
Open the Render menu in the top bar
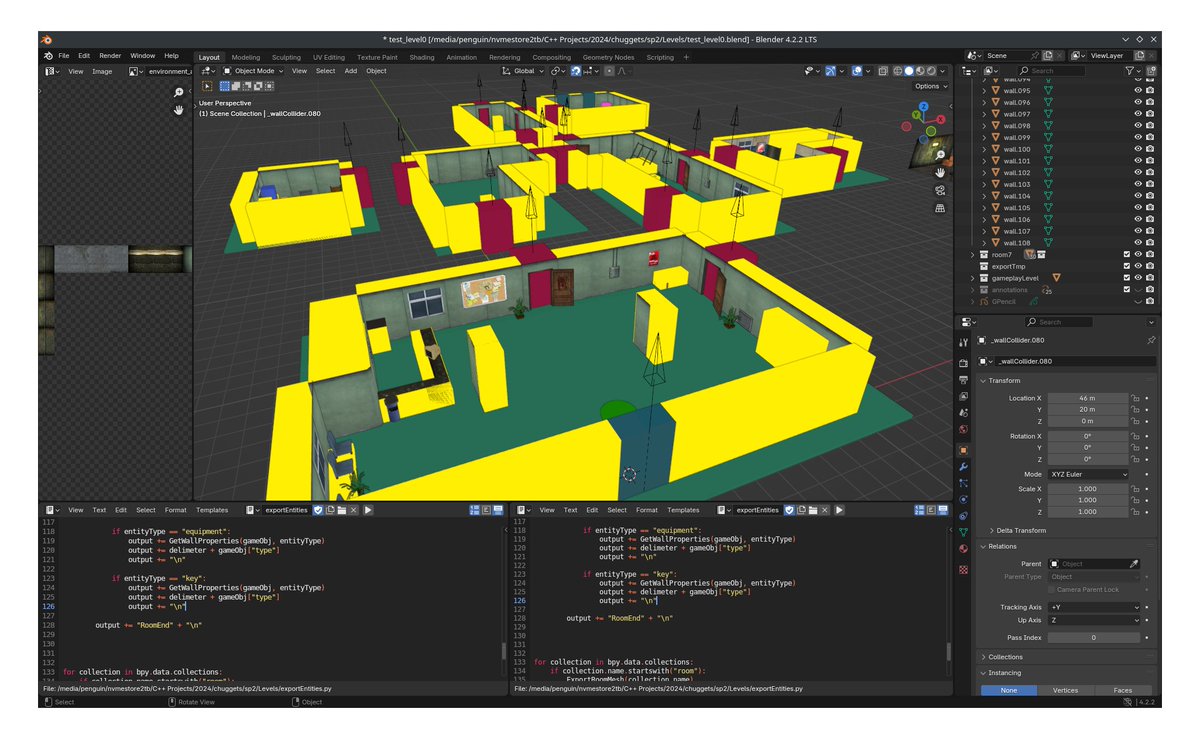click(110, 55)
